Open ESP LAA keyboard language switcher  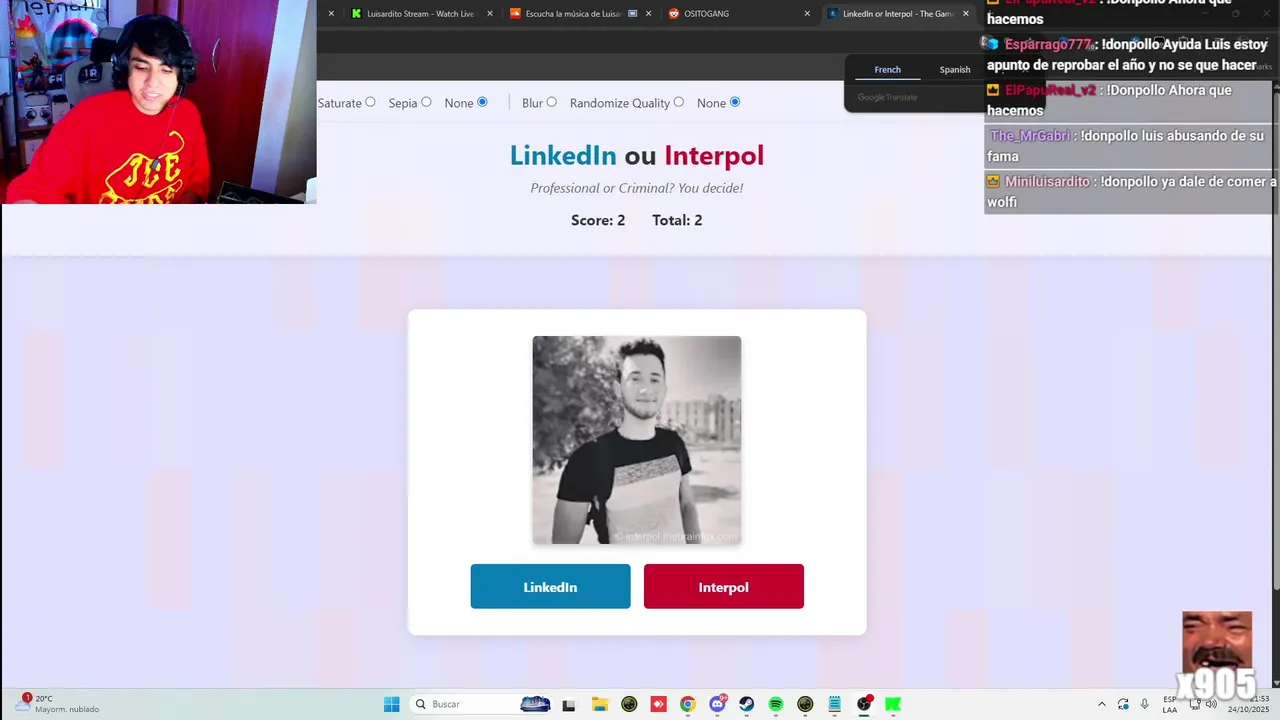tap(1170, 704)
